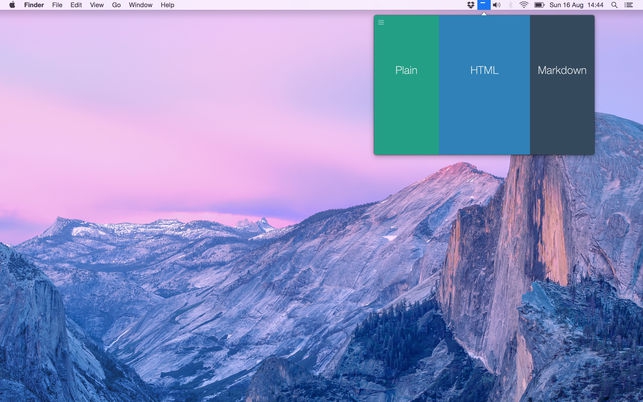Open the Edit menu
643x402 pixels.
(76, 5)
